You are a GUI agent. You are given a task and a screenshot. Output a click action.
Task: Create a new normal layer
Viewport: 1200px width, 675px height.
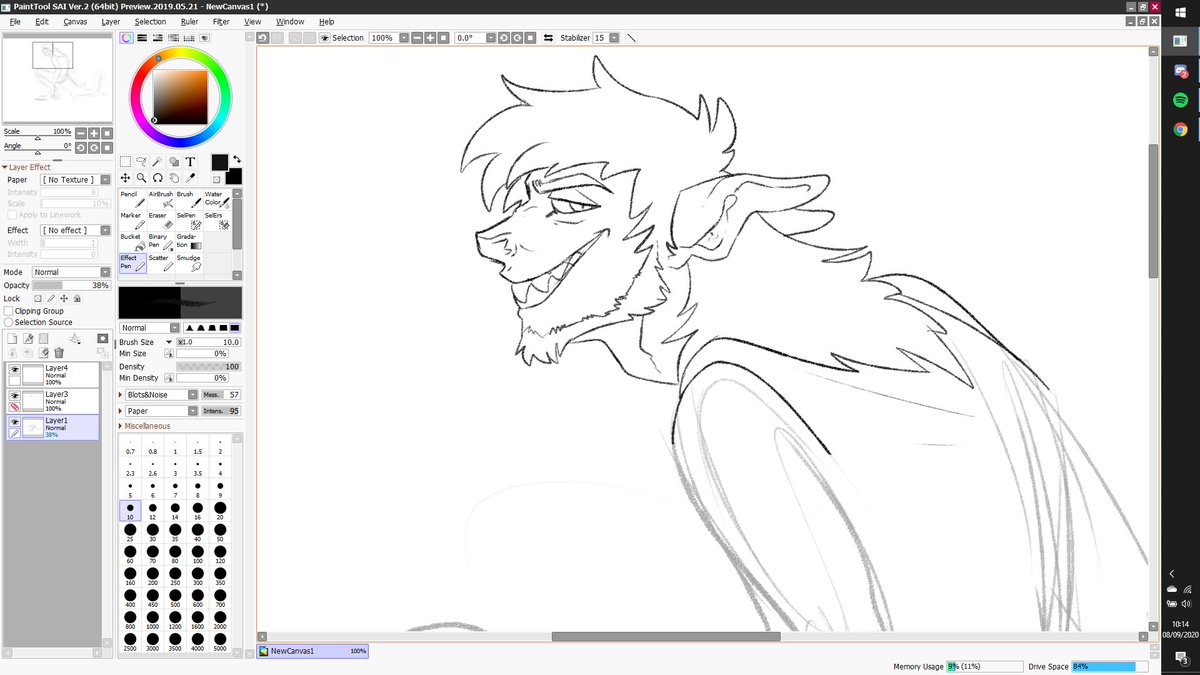[x=13, y=339]
